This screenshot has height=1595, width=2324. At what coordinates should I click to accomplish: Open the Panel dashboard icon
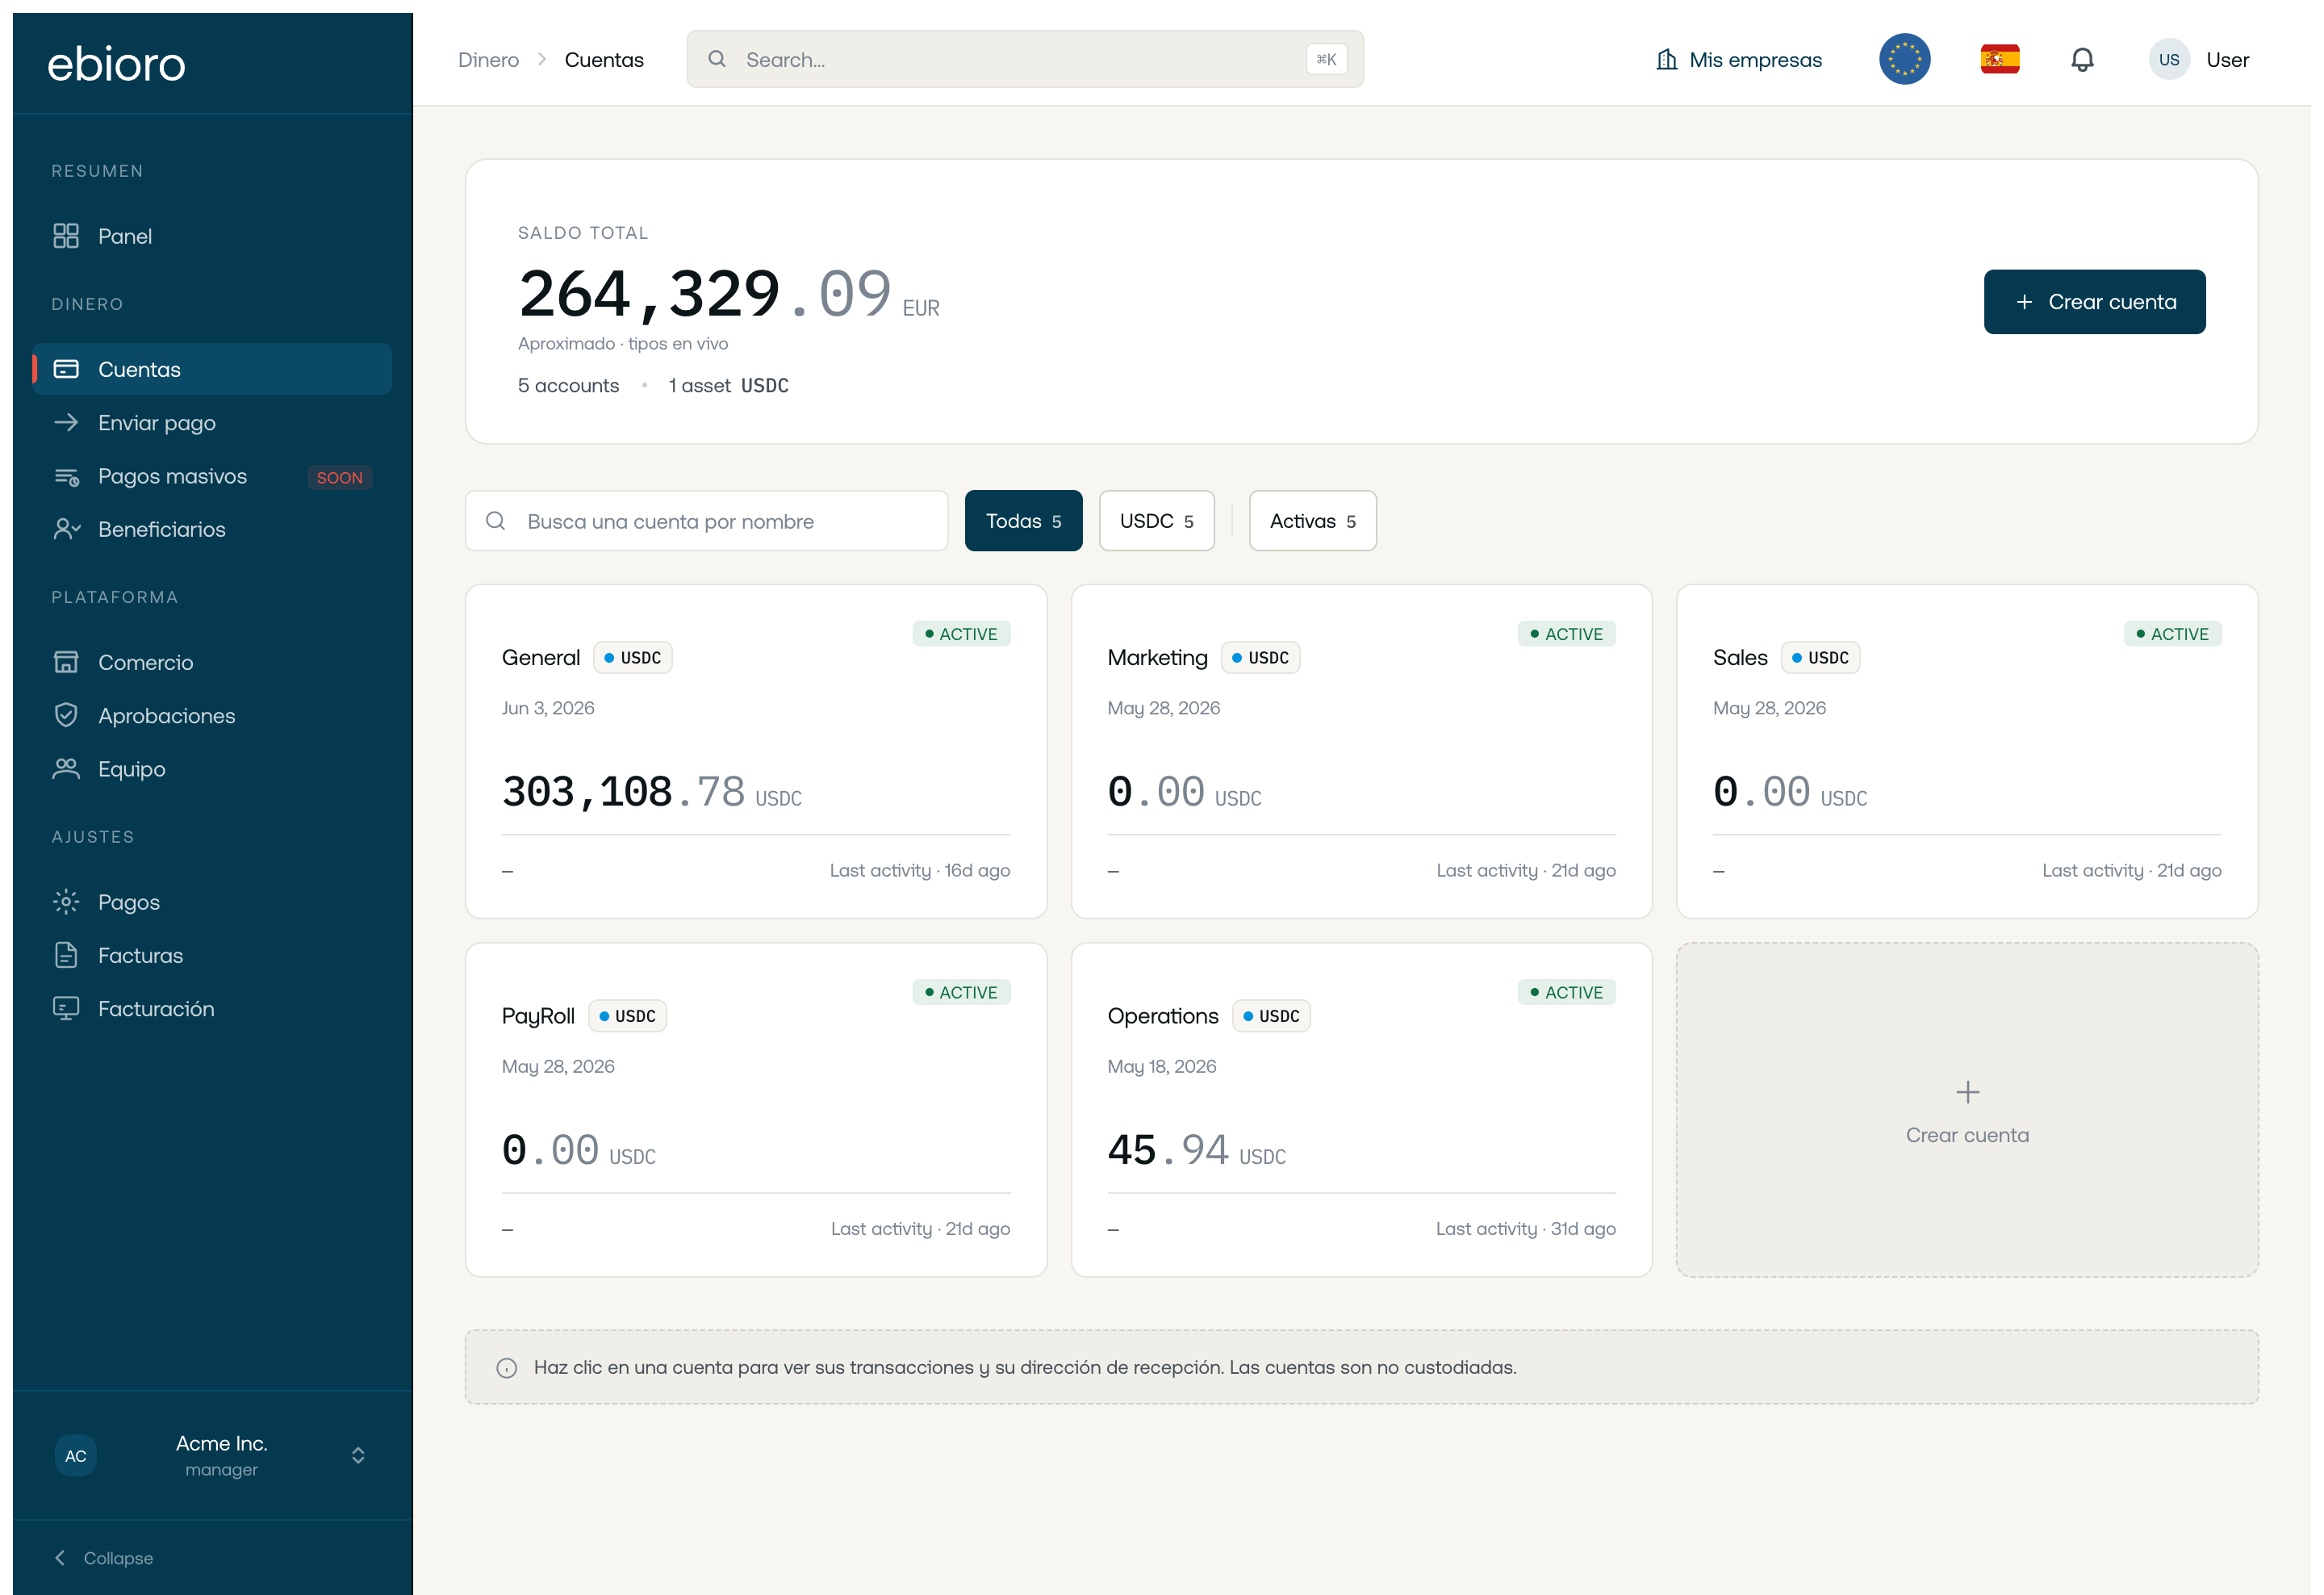pyautogui.click(x=66, y=236)
